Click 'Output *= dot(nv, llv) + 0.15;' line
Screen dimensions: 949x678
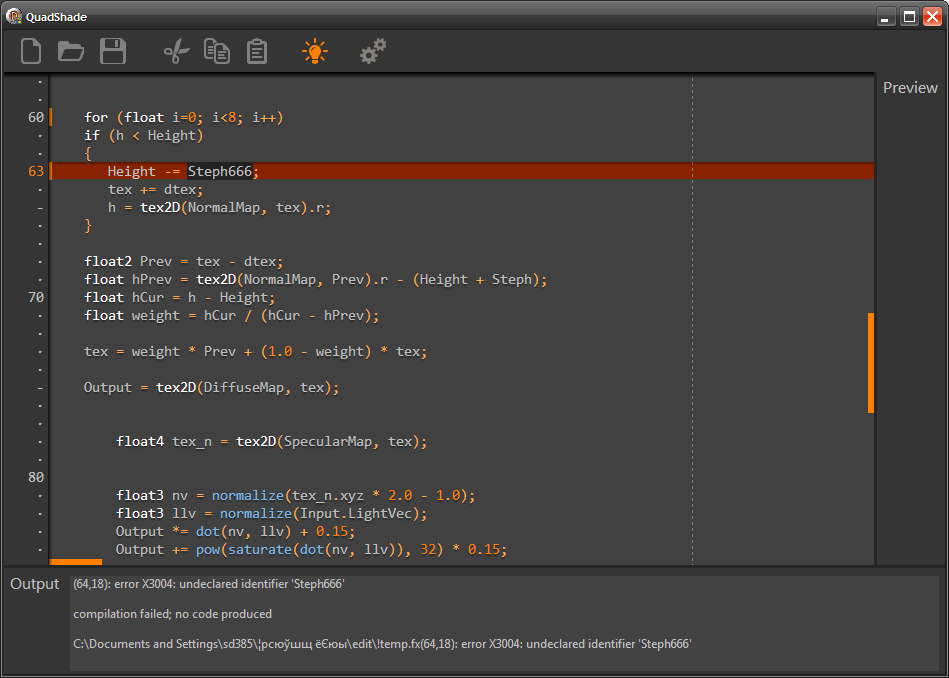(x=235, y=532)
